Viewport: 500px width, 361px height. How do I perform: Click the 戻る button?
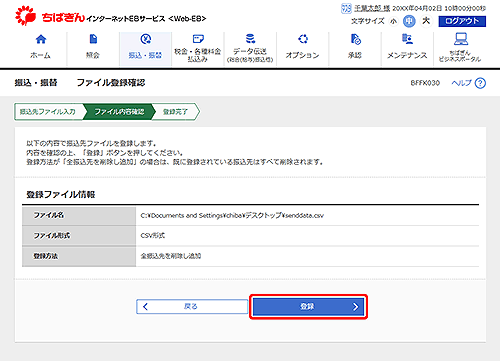pyautogui.click(x=192, y=307)
